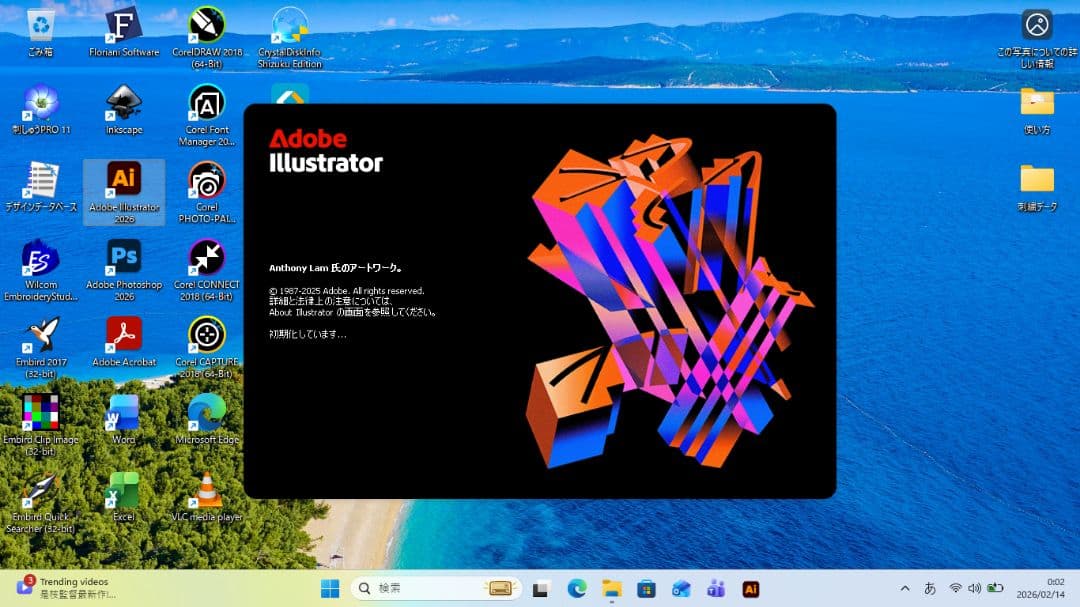Select the Inkscape desktop shortcut
The width and height of the screenshot is (1080, 607).
click(x=124, y=103)
